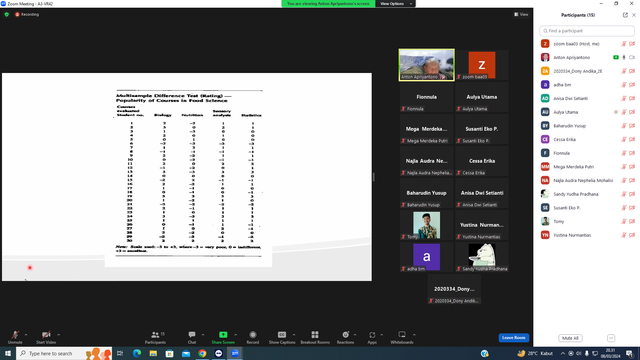Toggle mute icon for 2020334_Dony Andika
The width and height of the screenshot is (640, 360).
click(624, 71)
